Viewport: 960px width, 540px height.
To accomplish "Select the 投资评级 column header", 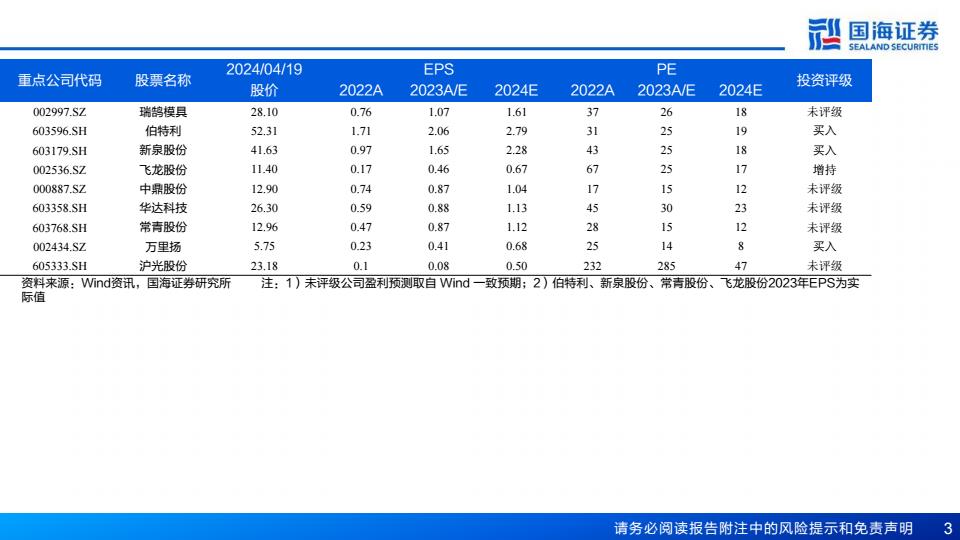I will point(824,80).
